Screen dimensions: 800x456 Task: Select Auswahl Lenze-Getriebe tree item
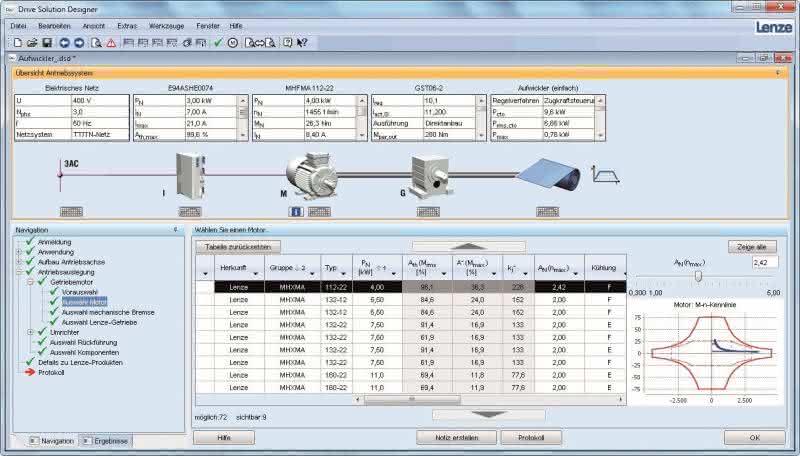click(99, 322)
